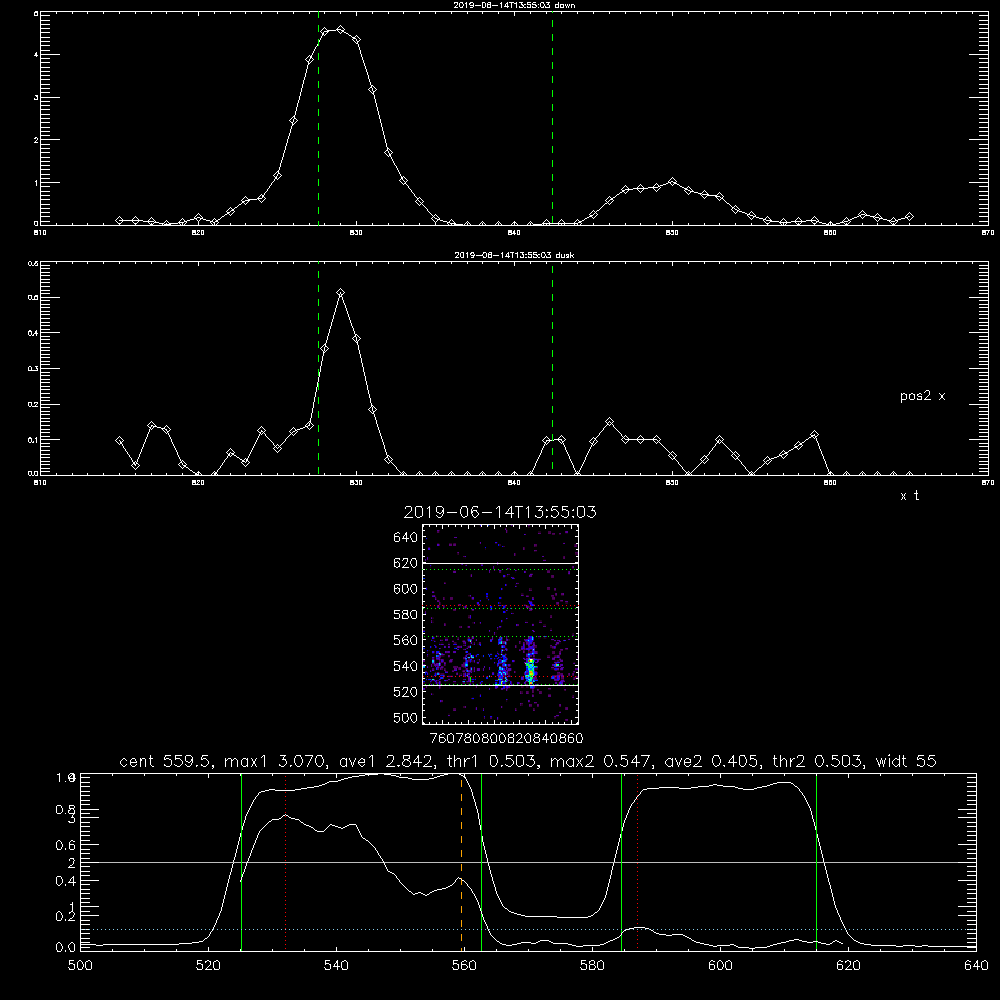Click bottom plot x-axis label 640
Viewport: 1000px width, 1000px height.
[976, 966]
